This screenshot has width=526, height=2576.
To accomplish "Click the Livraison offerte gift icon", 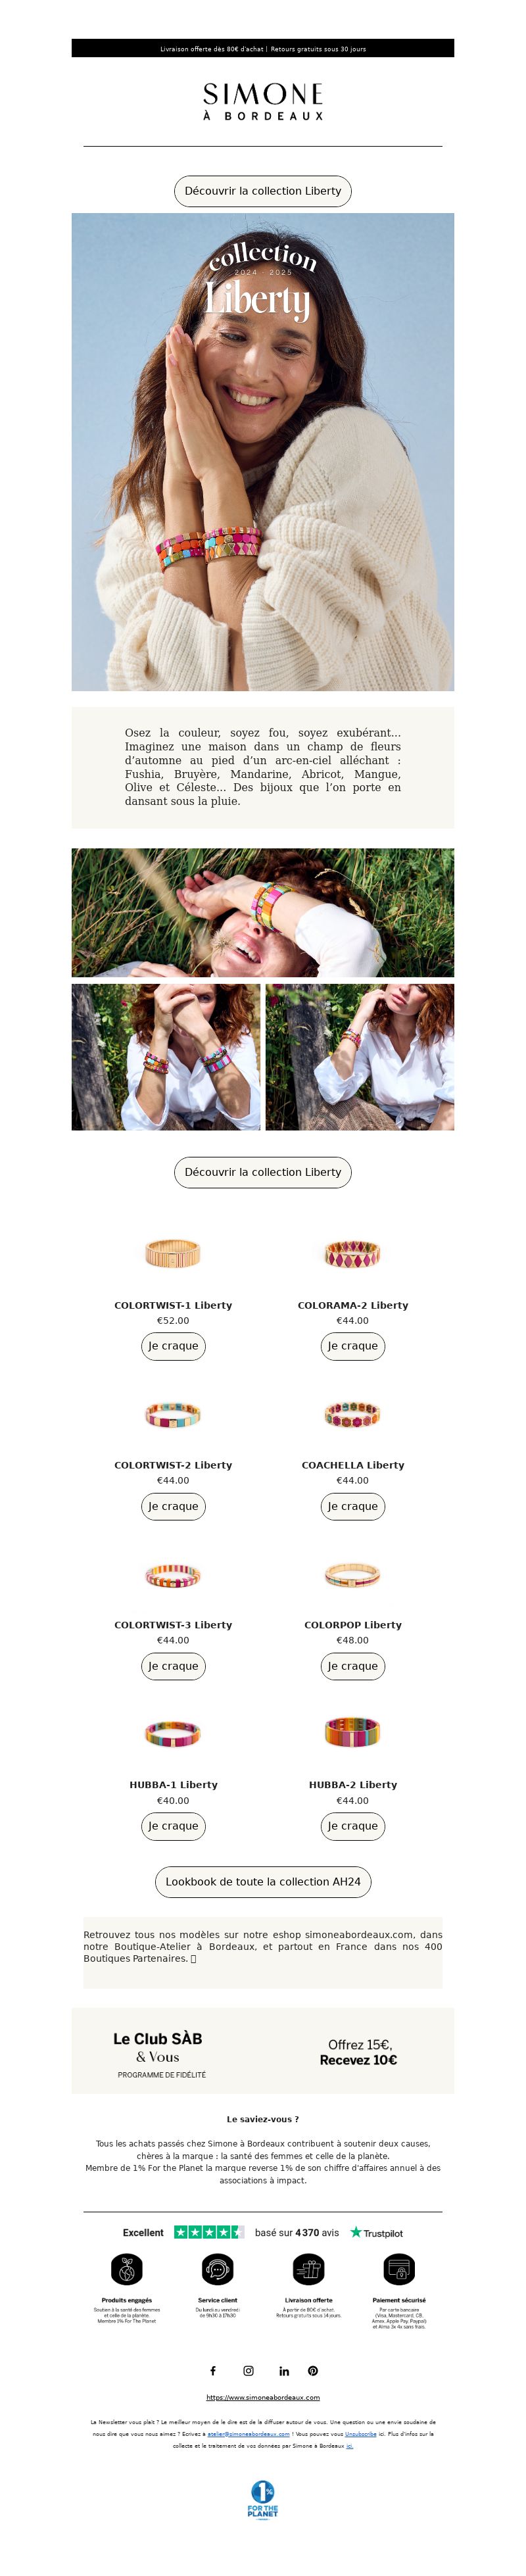I will click(308, 2269).
